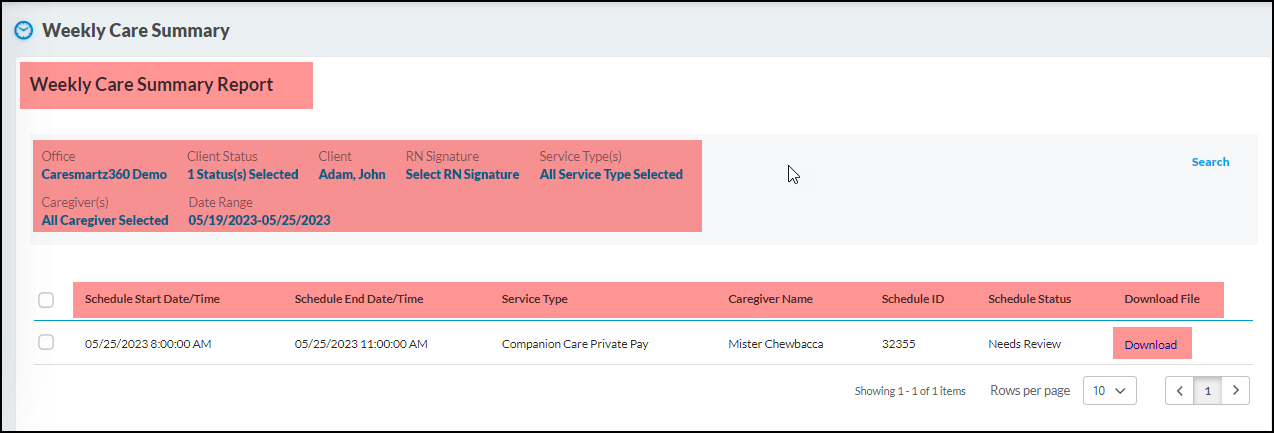1274x433 pixels.
Task: Open the Rows per page dropdown
Action: pyautogui.click(x=1110, y=391)
